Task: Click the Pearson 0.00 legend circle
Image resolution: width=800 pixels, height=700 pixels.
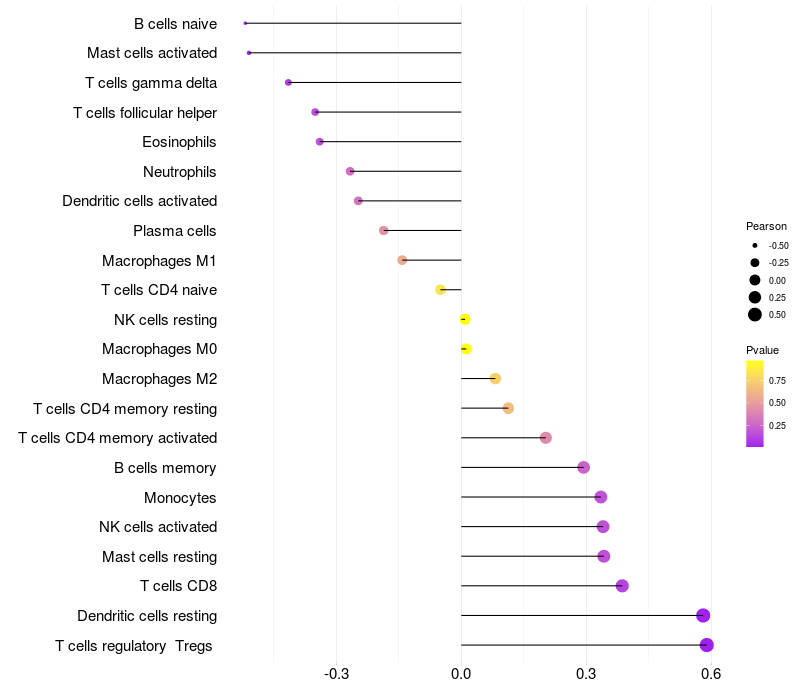Action: coord(755,280)
